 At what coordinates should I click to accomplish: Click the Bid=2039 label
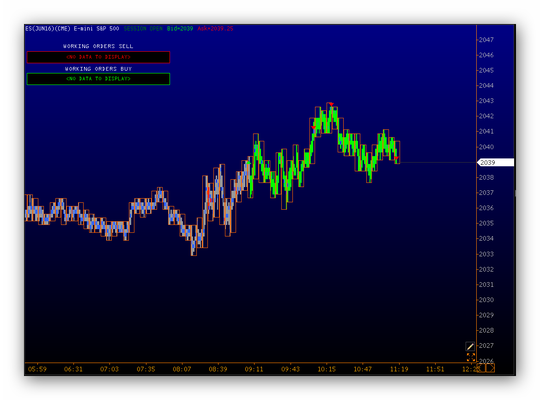180,29
